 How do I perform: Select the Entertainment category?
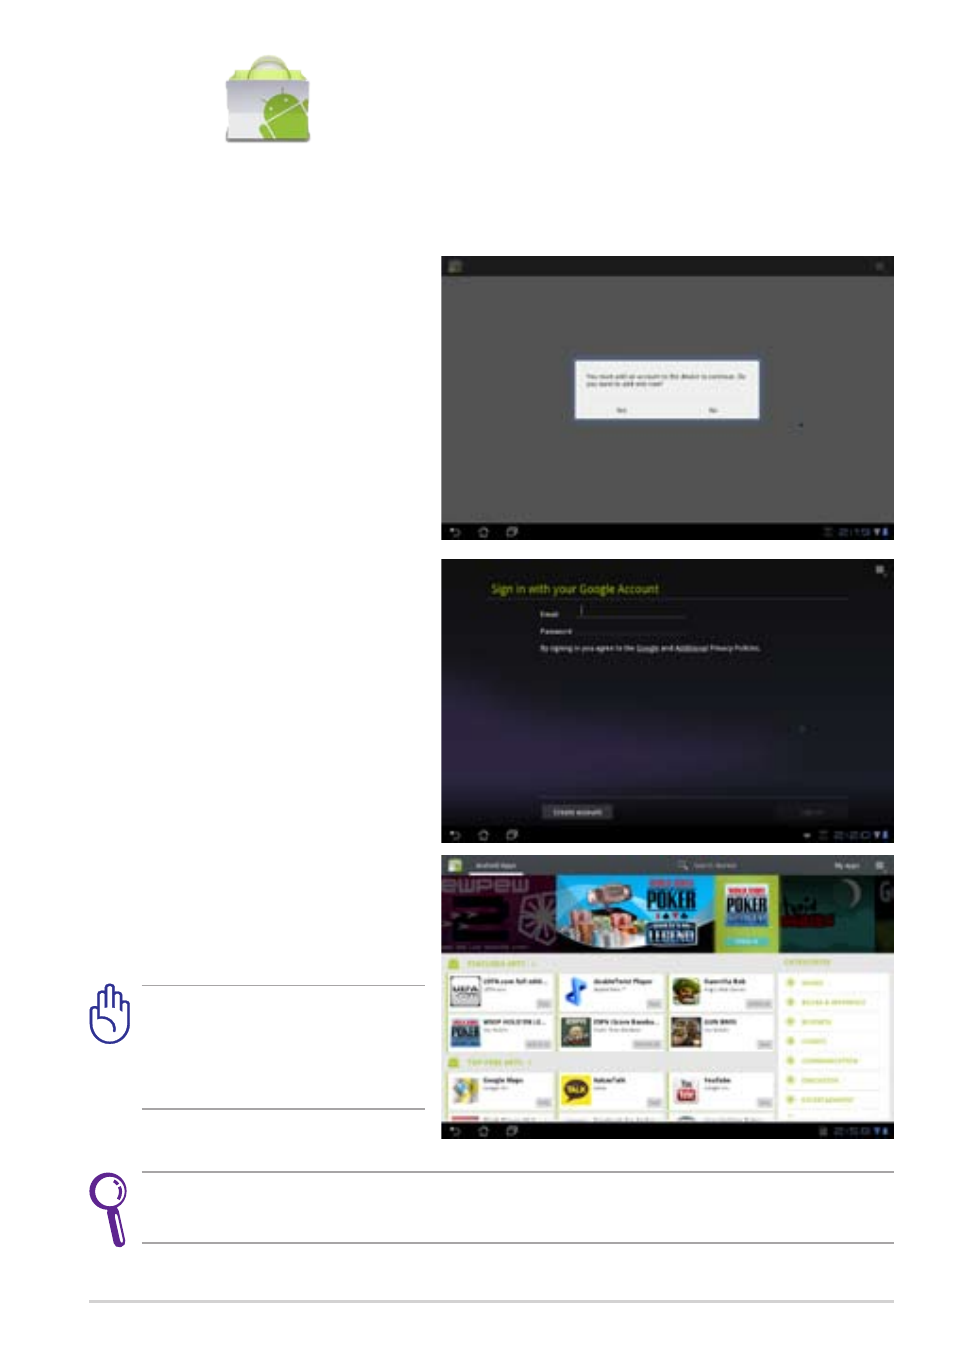tap(827, 1100)
